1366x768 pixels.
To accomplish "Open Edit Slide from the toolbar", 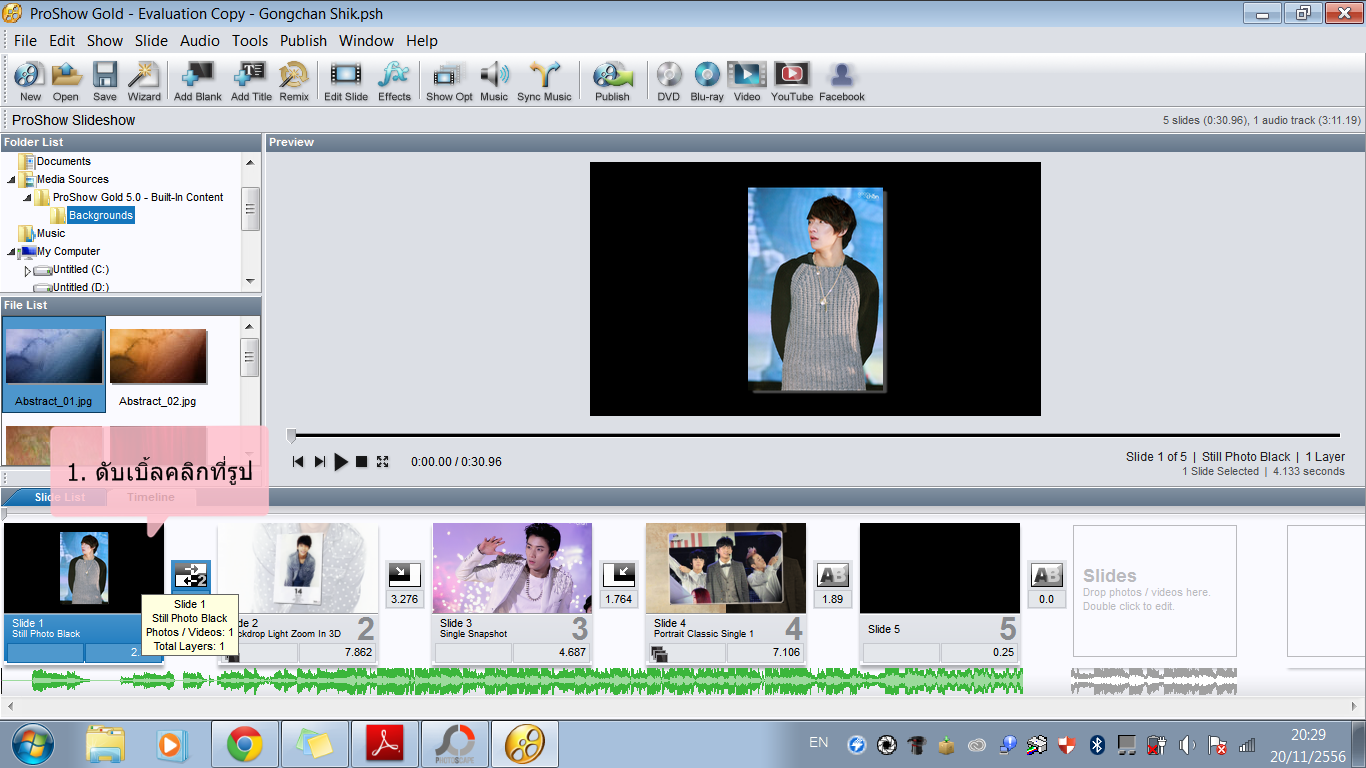I will click(x=346, y=81).
